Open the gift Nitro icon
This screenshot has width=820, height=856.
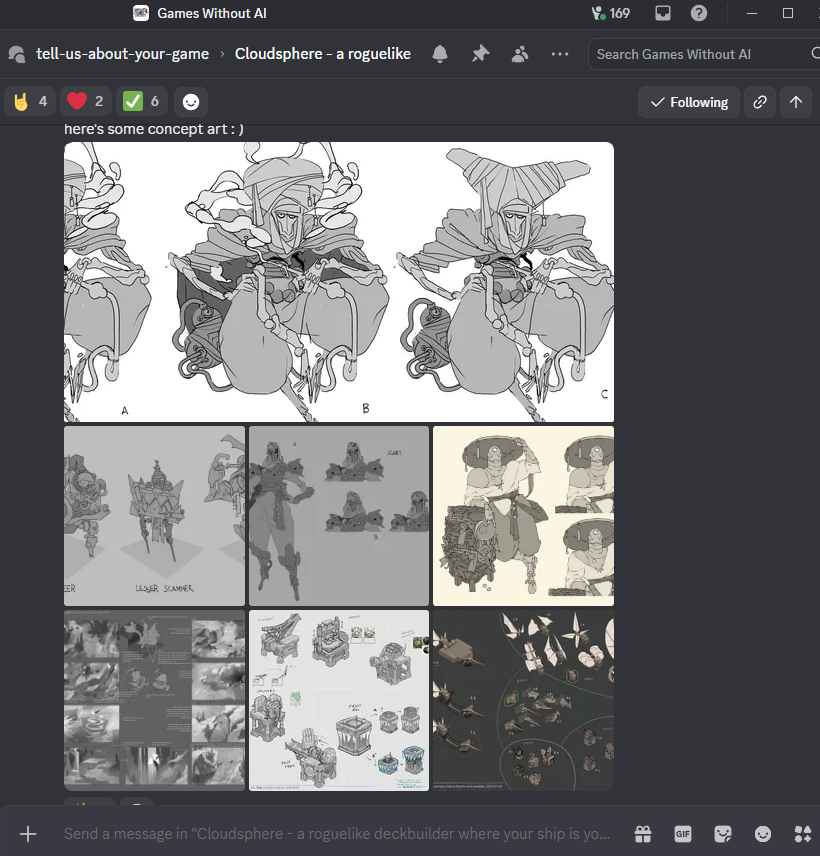click(643, 834)
